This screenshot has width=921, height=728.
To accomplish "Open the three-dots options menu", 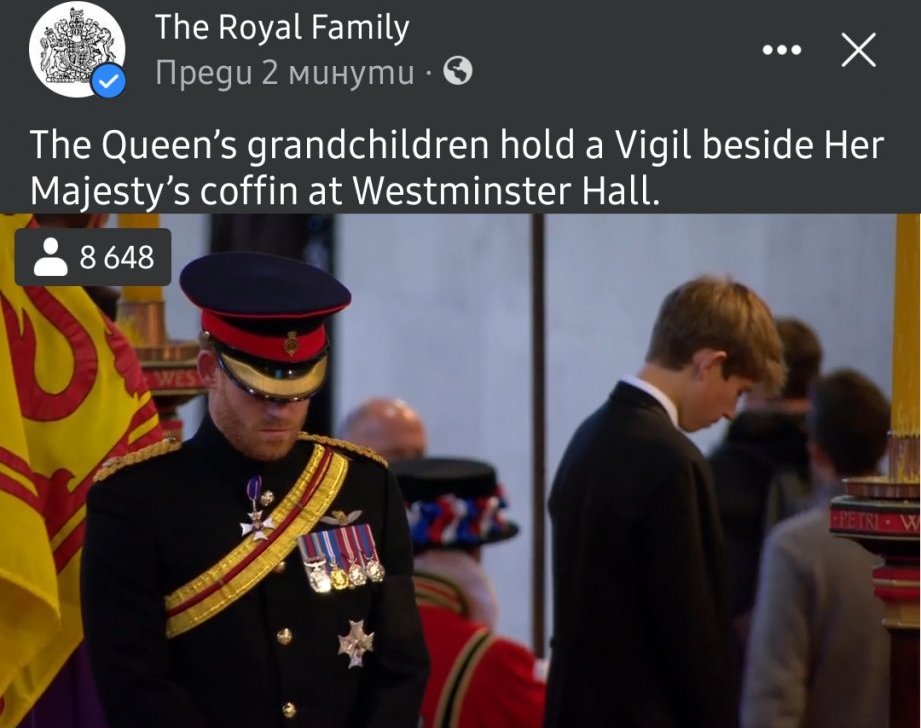I will click(781, 50).
